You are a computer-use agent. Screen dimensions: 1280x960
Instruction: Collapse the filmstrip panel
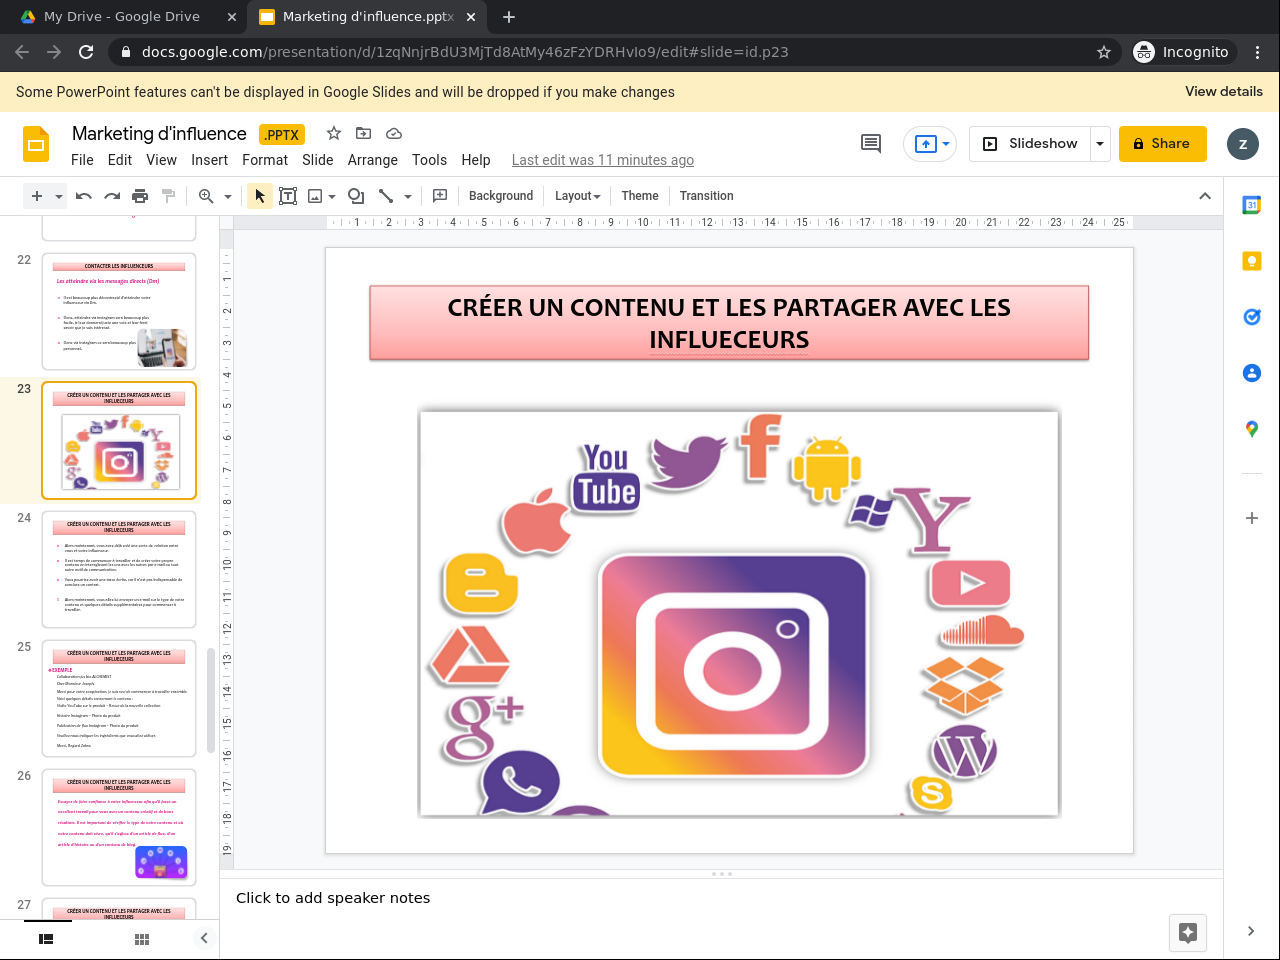(204, 938)
